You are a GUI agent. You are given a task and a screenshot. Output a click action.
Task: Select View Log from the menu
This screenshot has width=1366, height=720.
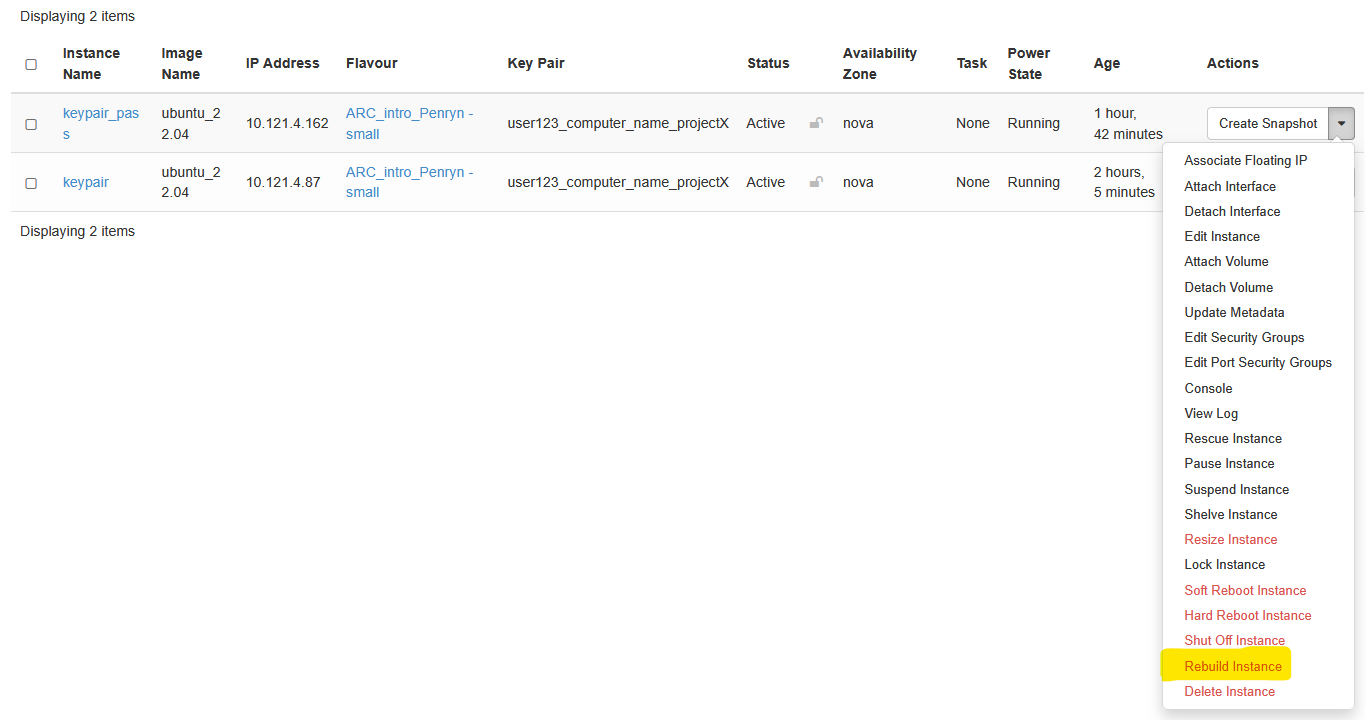tap(1211, 413)
